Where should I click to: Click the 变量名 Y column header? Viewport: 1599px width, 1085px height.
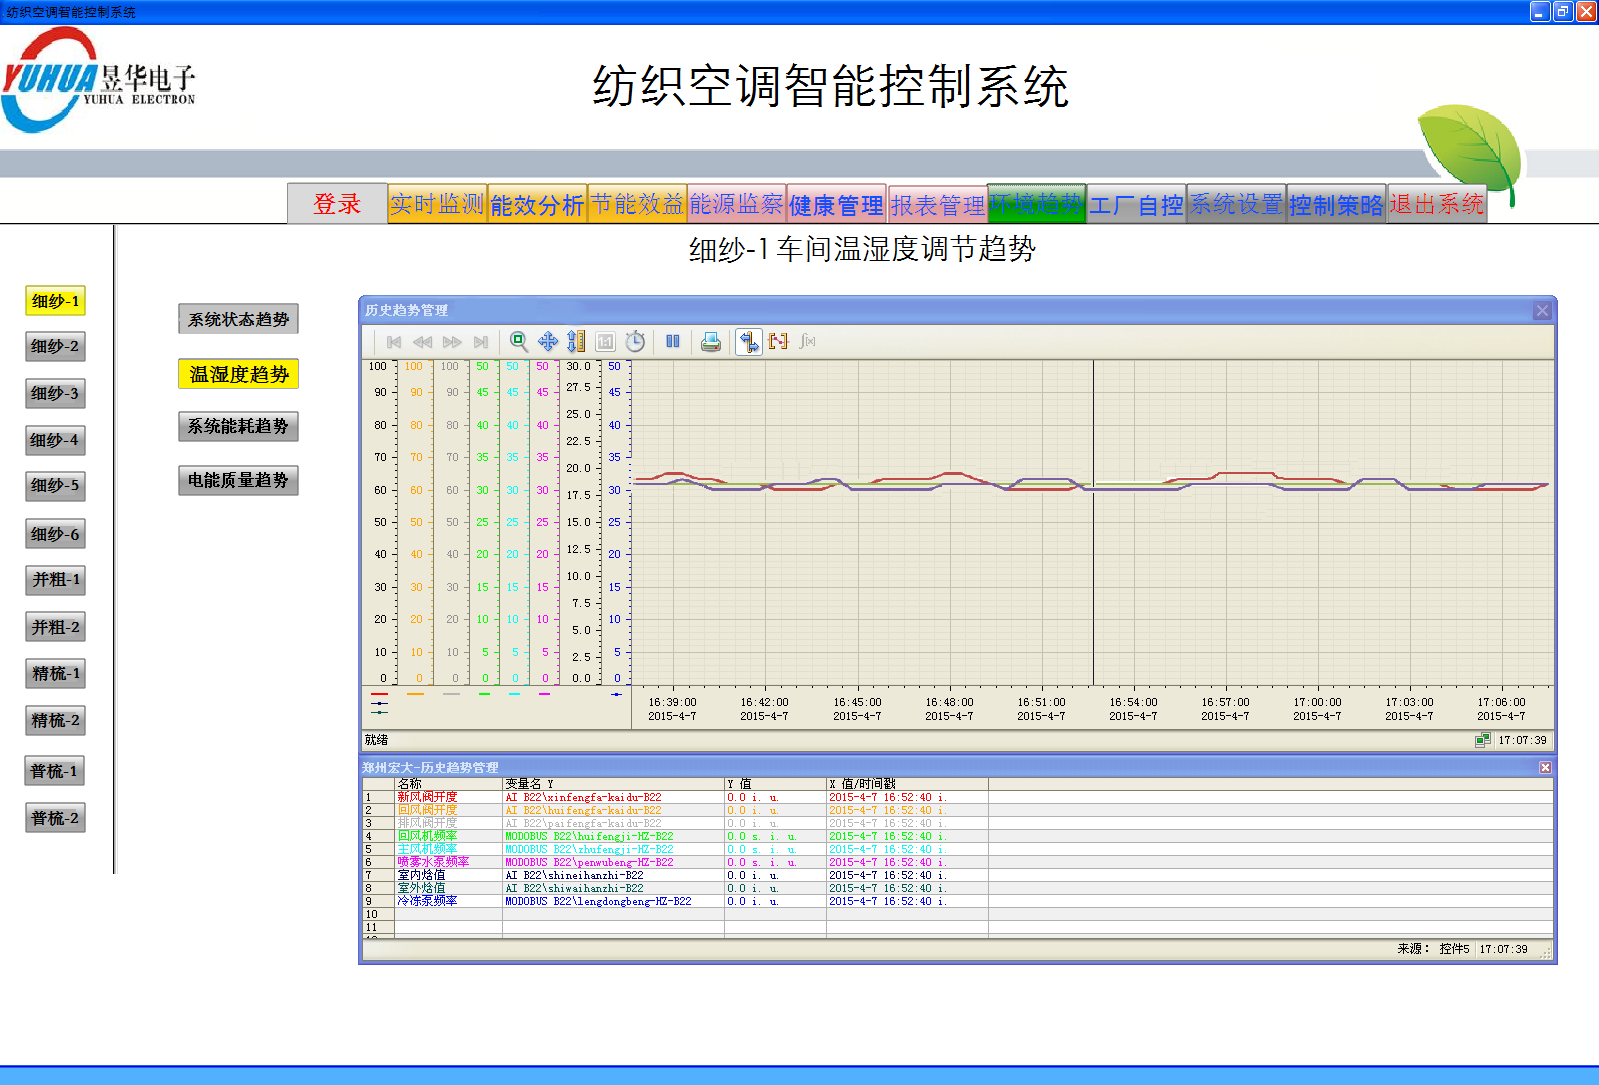pos(613,784)
